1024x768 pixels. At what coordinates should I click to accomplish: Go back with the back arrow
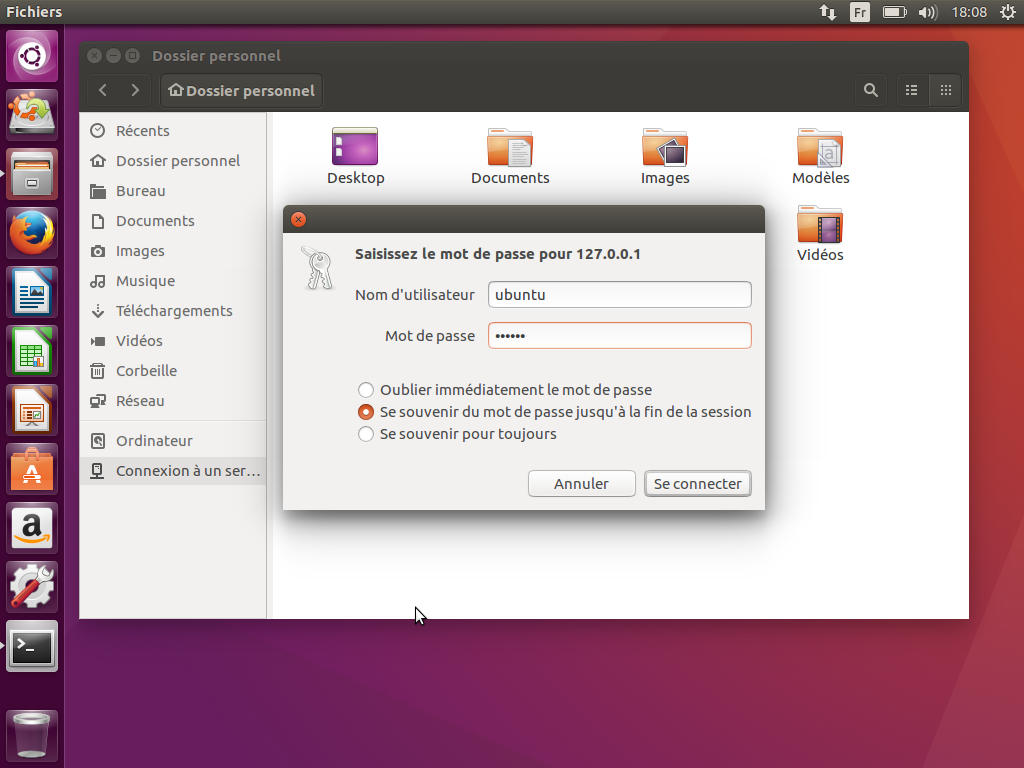pos(103,90)
